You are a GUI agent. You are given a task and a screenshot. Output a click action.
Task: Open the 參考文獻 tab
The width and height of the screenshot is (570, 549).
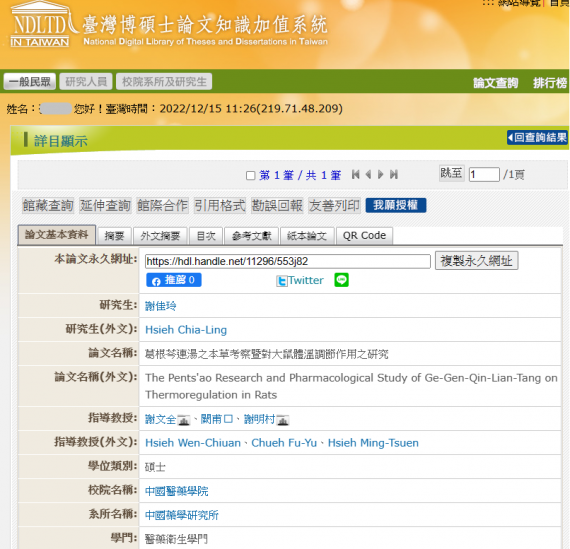[x=252, y=236]
